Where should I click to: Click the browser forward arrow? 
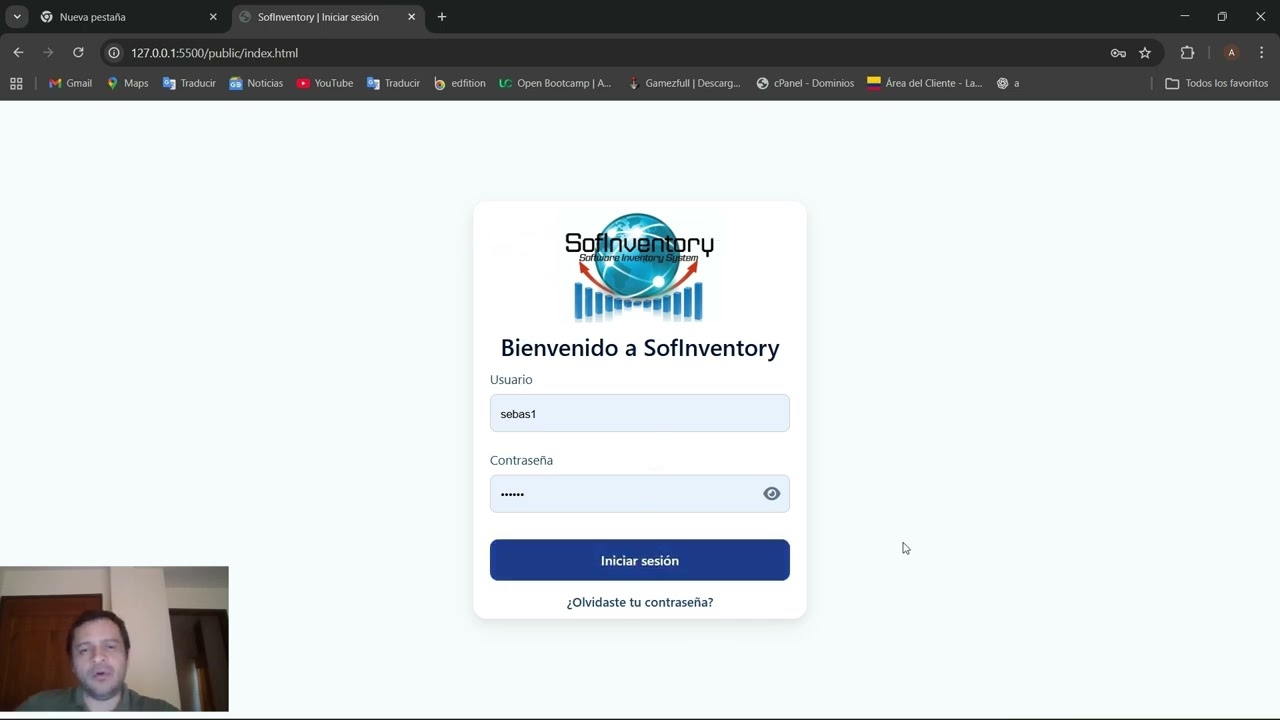48,53
